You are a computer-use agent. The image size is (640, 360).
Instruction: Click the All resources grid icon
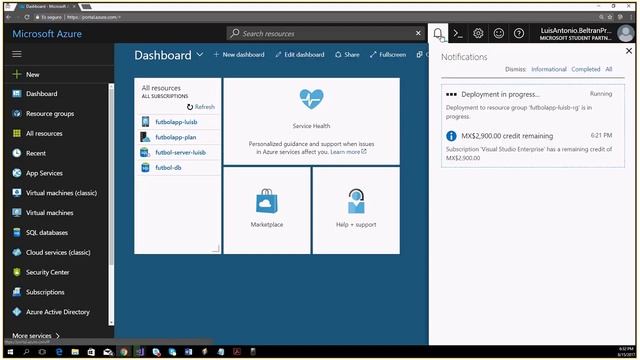point(17,133)
